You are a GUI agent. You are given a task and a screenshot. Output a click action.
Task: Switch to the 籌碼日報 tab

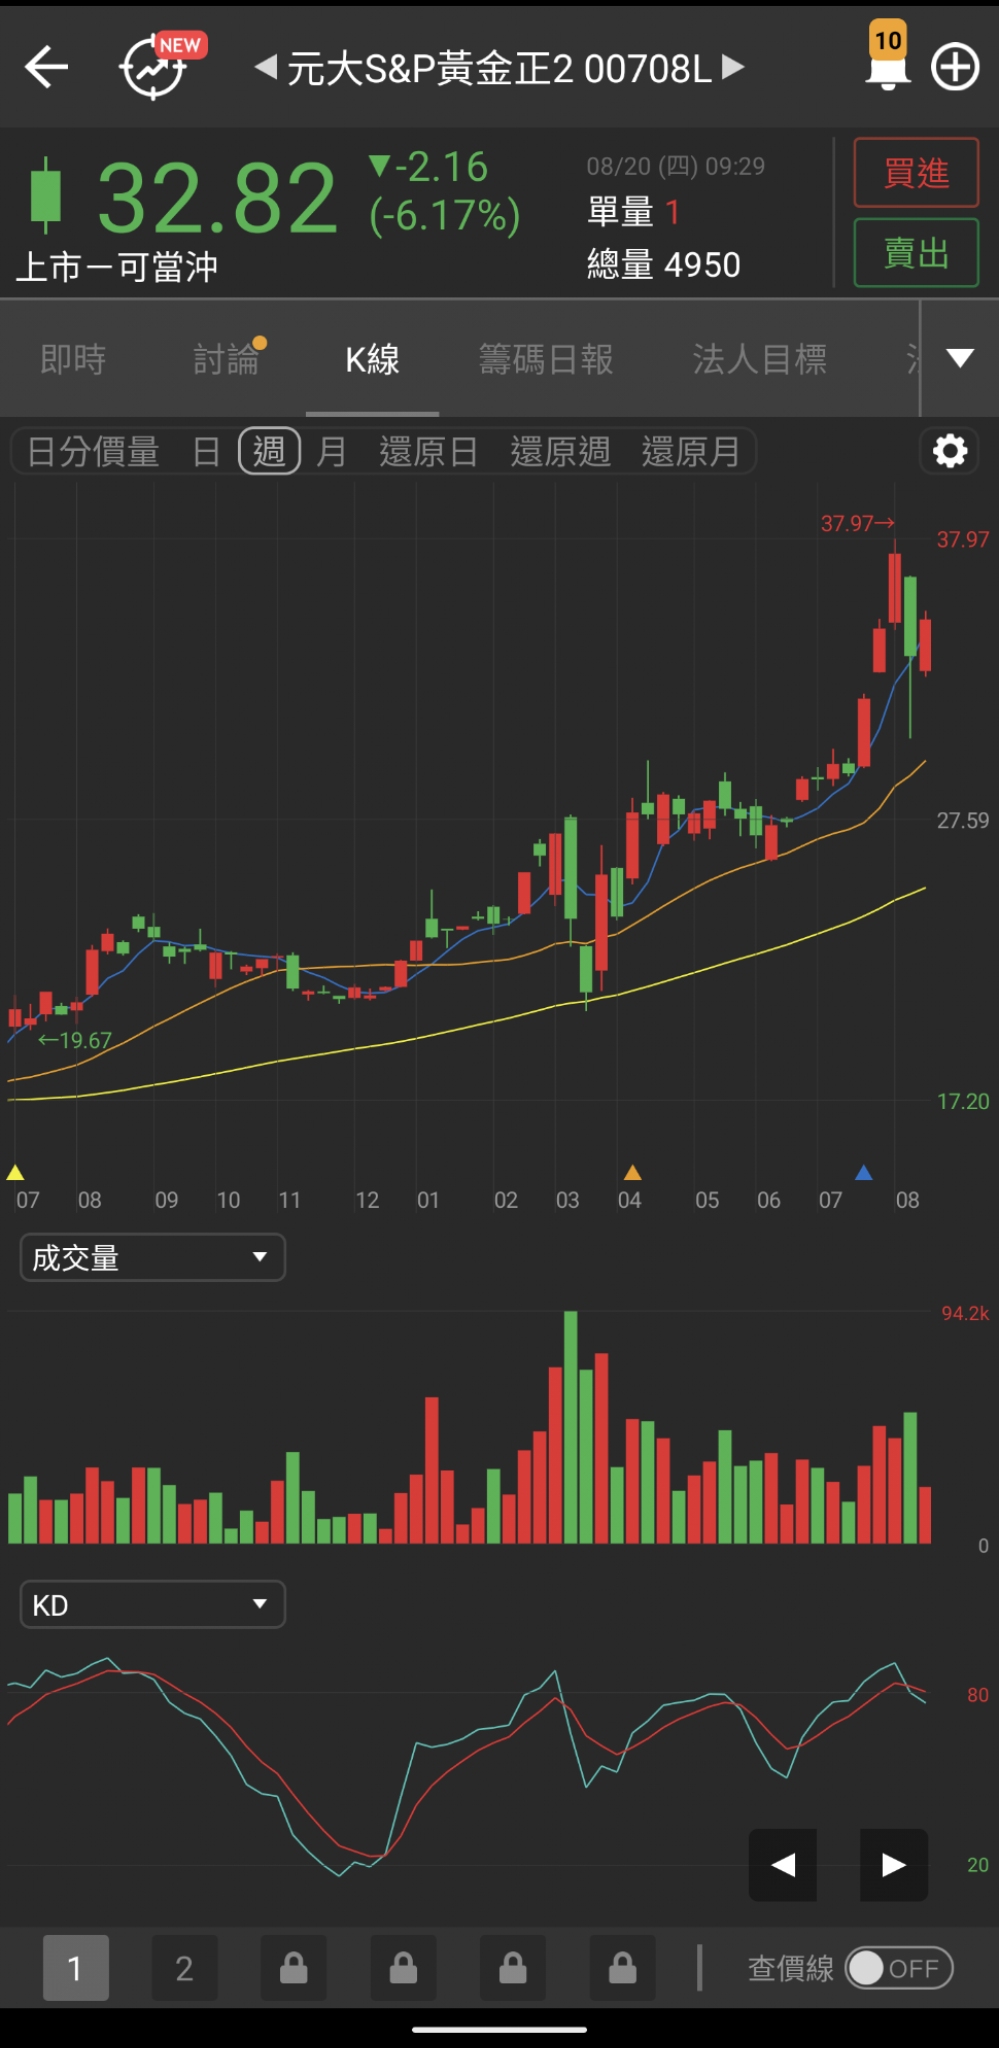[546, 359]
